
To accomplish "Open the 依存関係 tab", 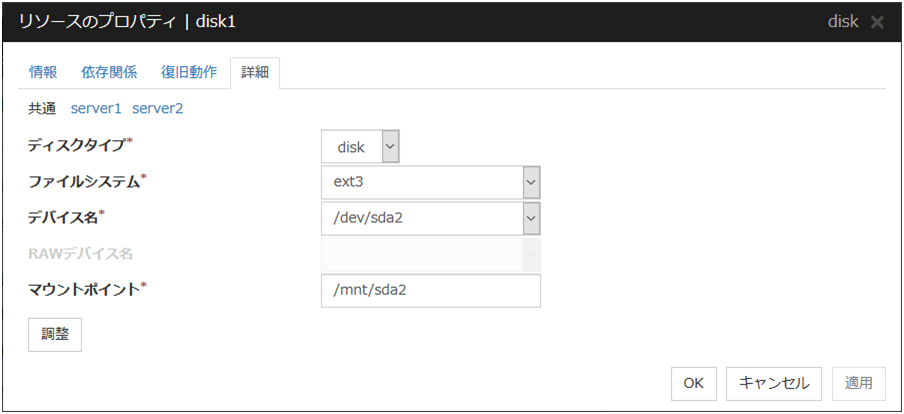I will (x=108, y=72).
